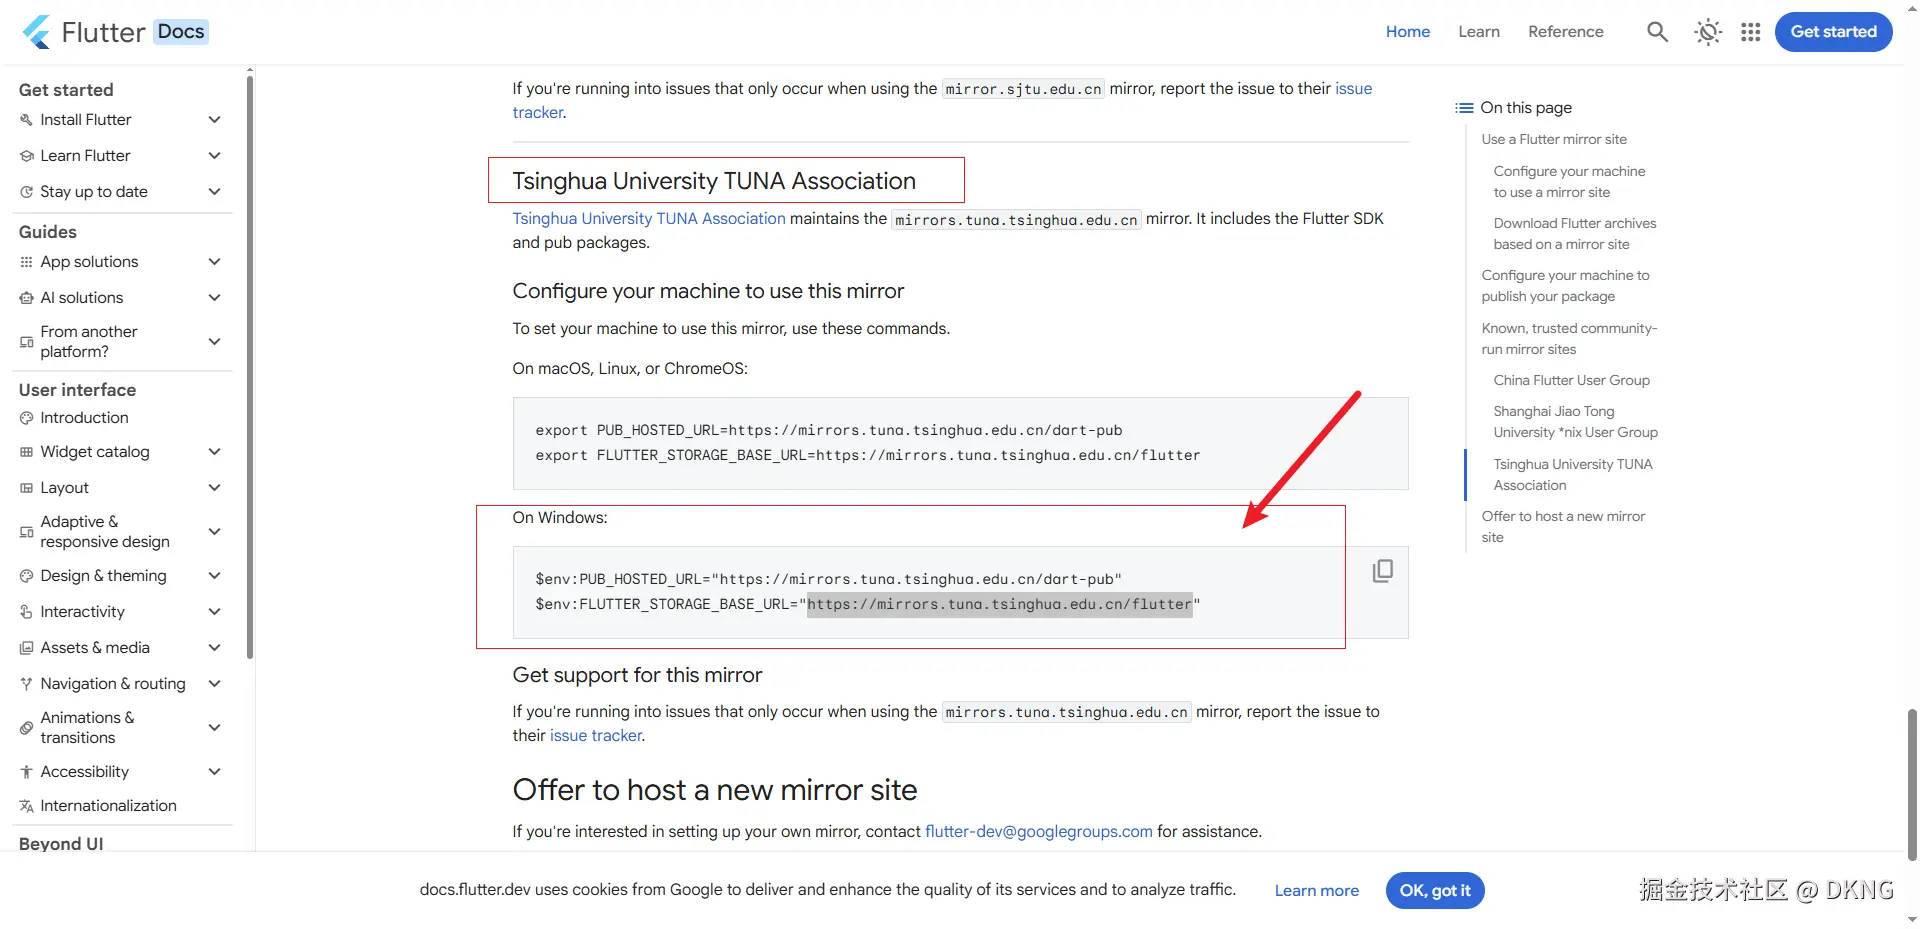Expand the Design & theming section

pyautogui.click(x=214, y=576)
